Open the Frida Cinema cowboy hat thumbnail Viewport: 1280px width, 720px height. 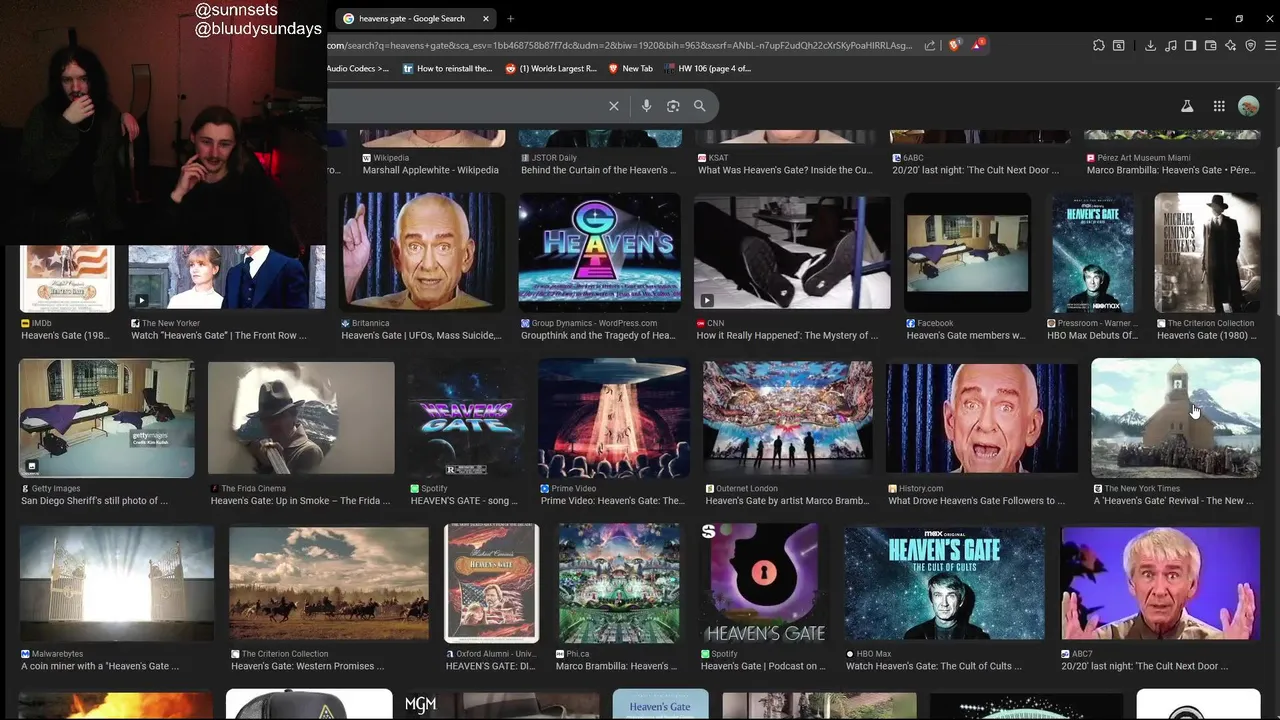[301, 418]
